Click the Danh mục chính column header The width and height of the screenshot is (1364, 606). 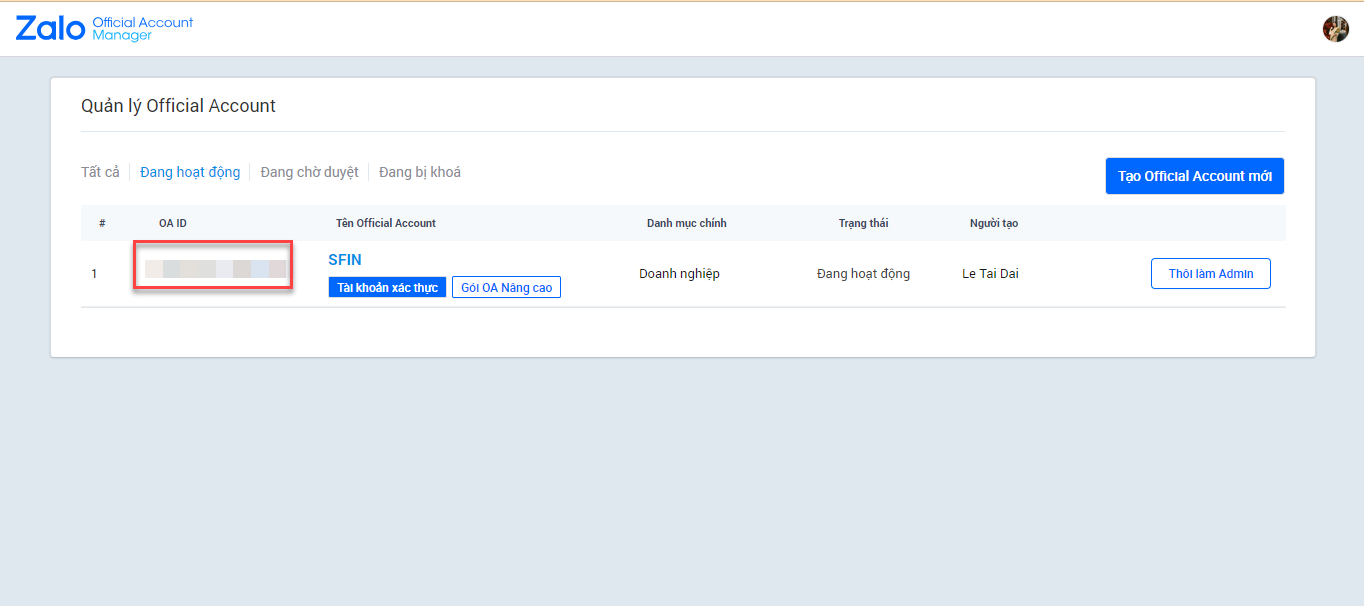(687, 223)
